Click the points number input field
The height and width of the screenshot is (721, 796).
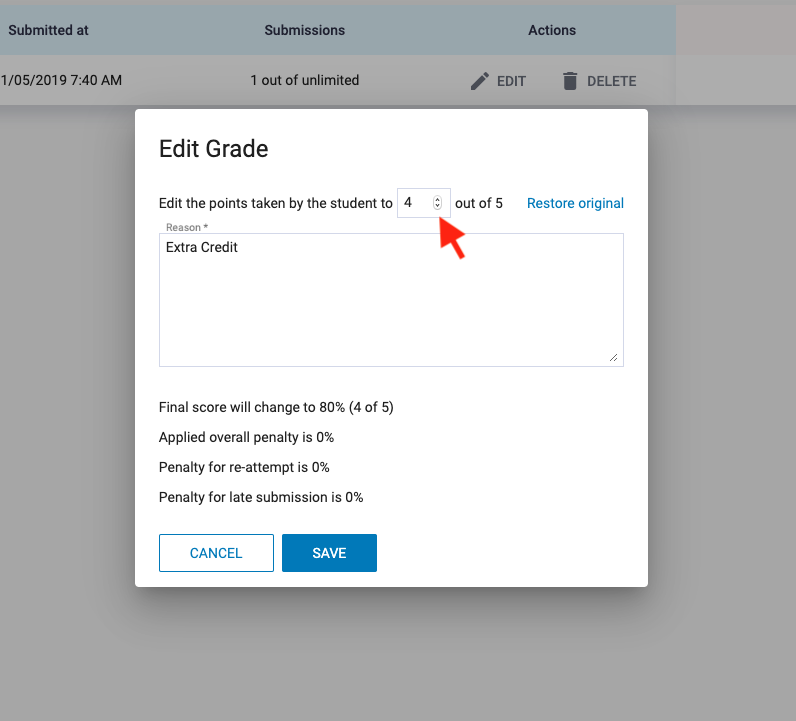[423, 203]
